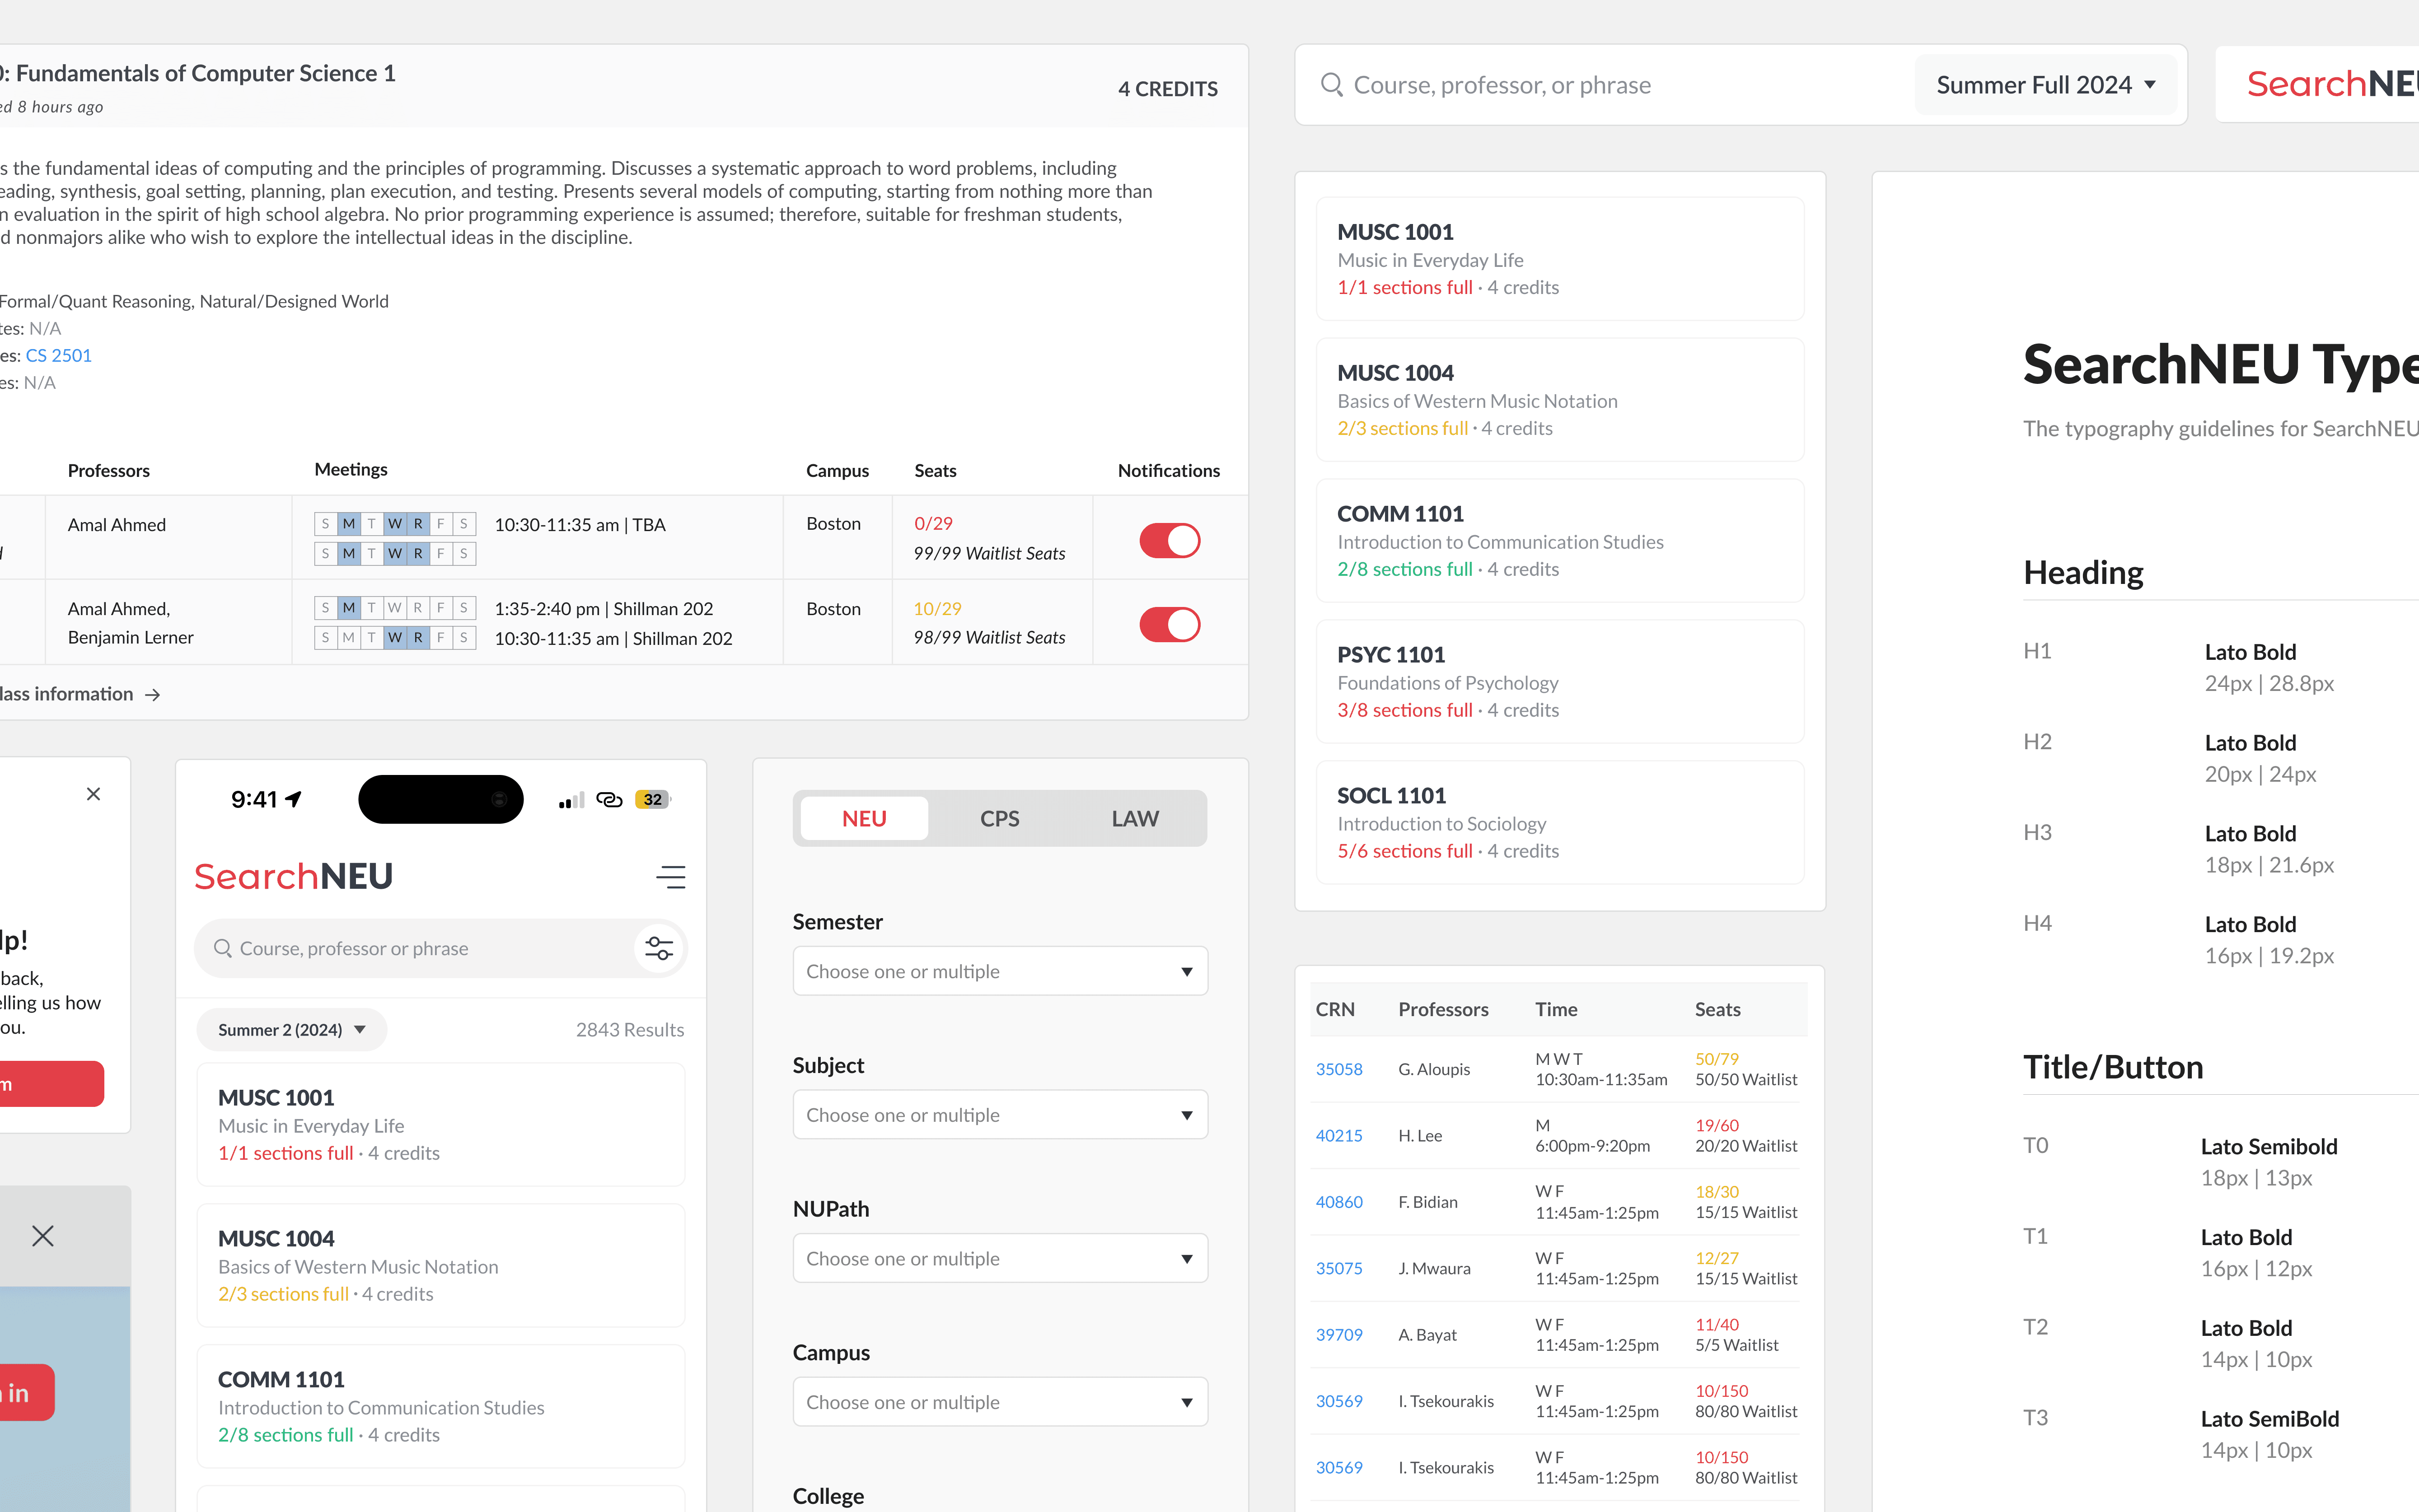This screenshot has width=2419, height=1512.
Task: Toggle notifications for Amal Ahmed's 0/29 section
Action: [1169, 540]
